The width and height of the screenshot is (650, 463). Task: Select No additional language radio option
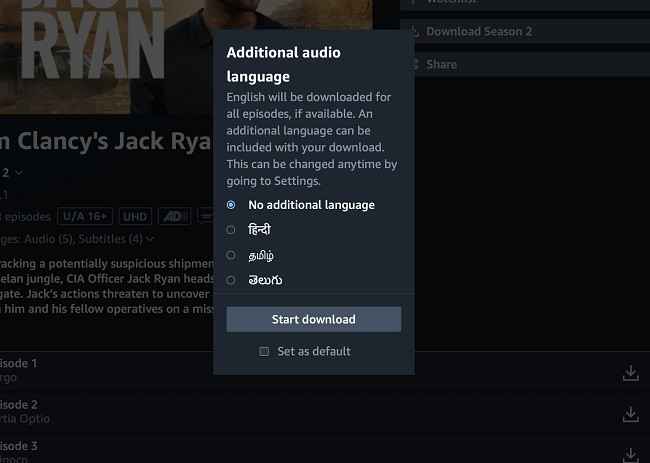(x=231, y=205)
